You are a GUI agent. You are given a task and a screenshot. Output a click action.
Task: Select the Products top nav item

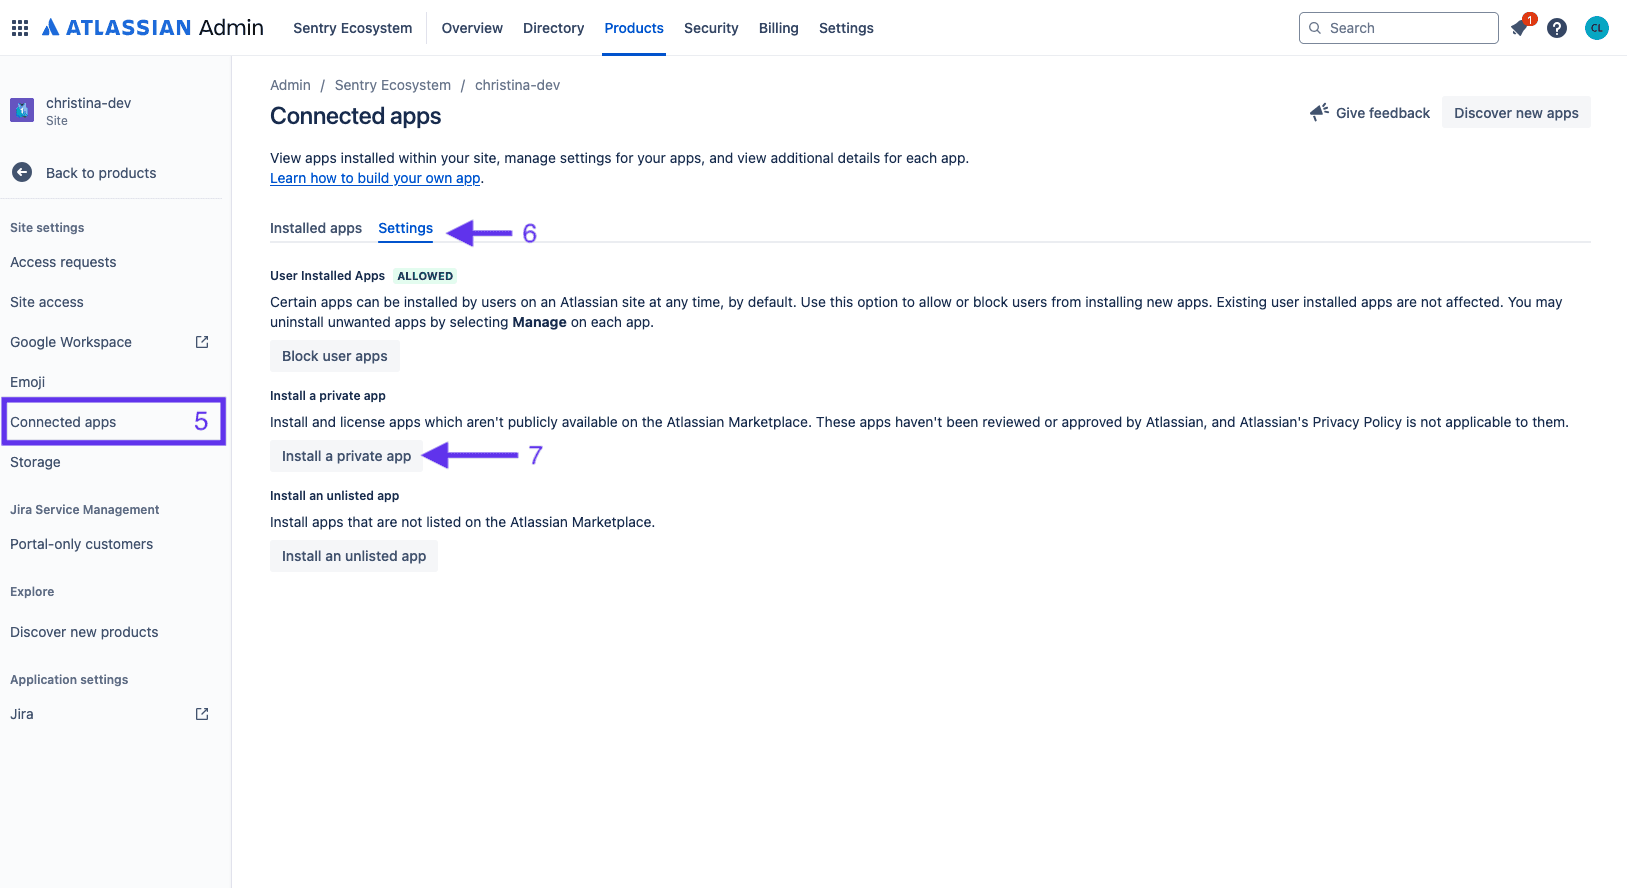click(634, 28)
